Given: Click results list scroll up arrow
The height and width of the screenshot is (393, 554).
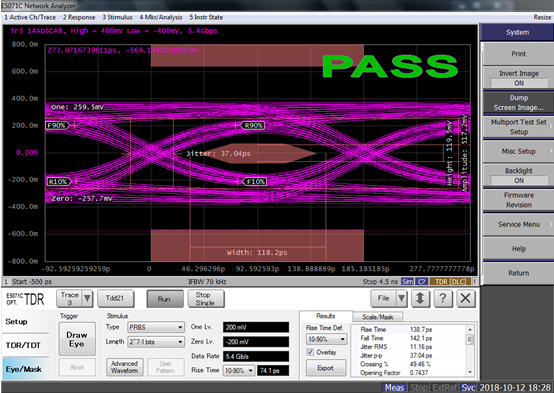Looking at the screenshot, I should click(470, 329).
